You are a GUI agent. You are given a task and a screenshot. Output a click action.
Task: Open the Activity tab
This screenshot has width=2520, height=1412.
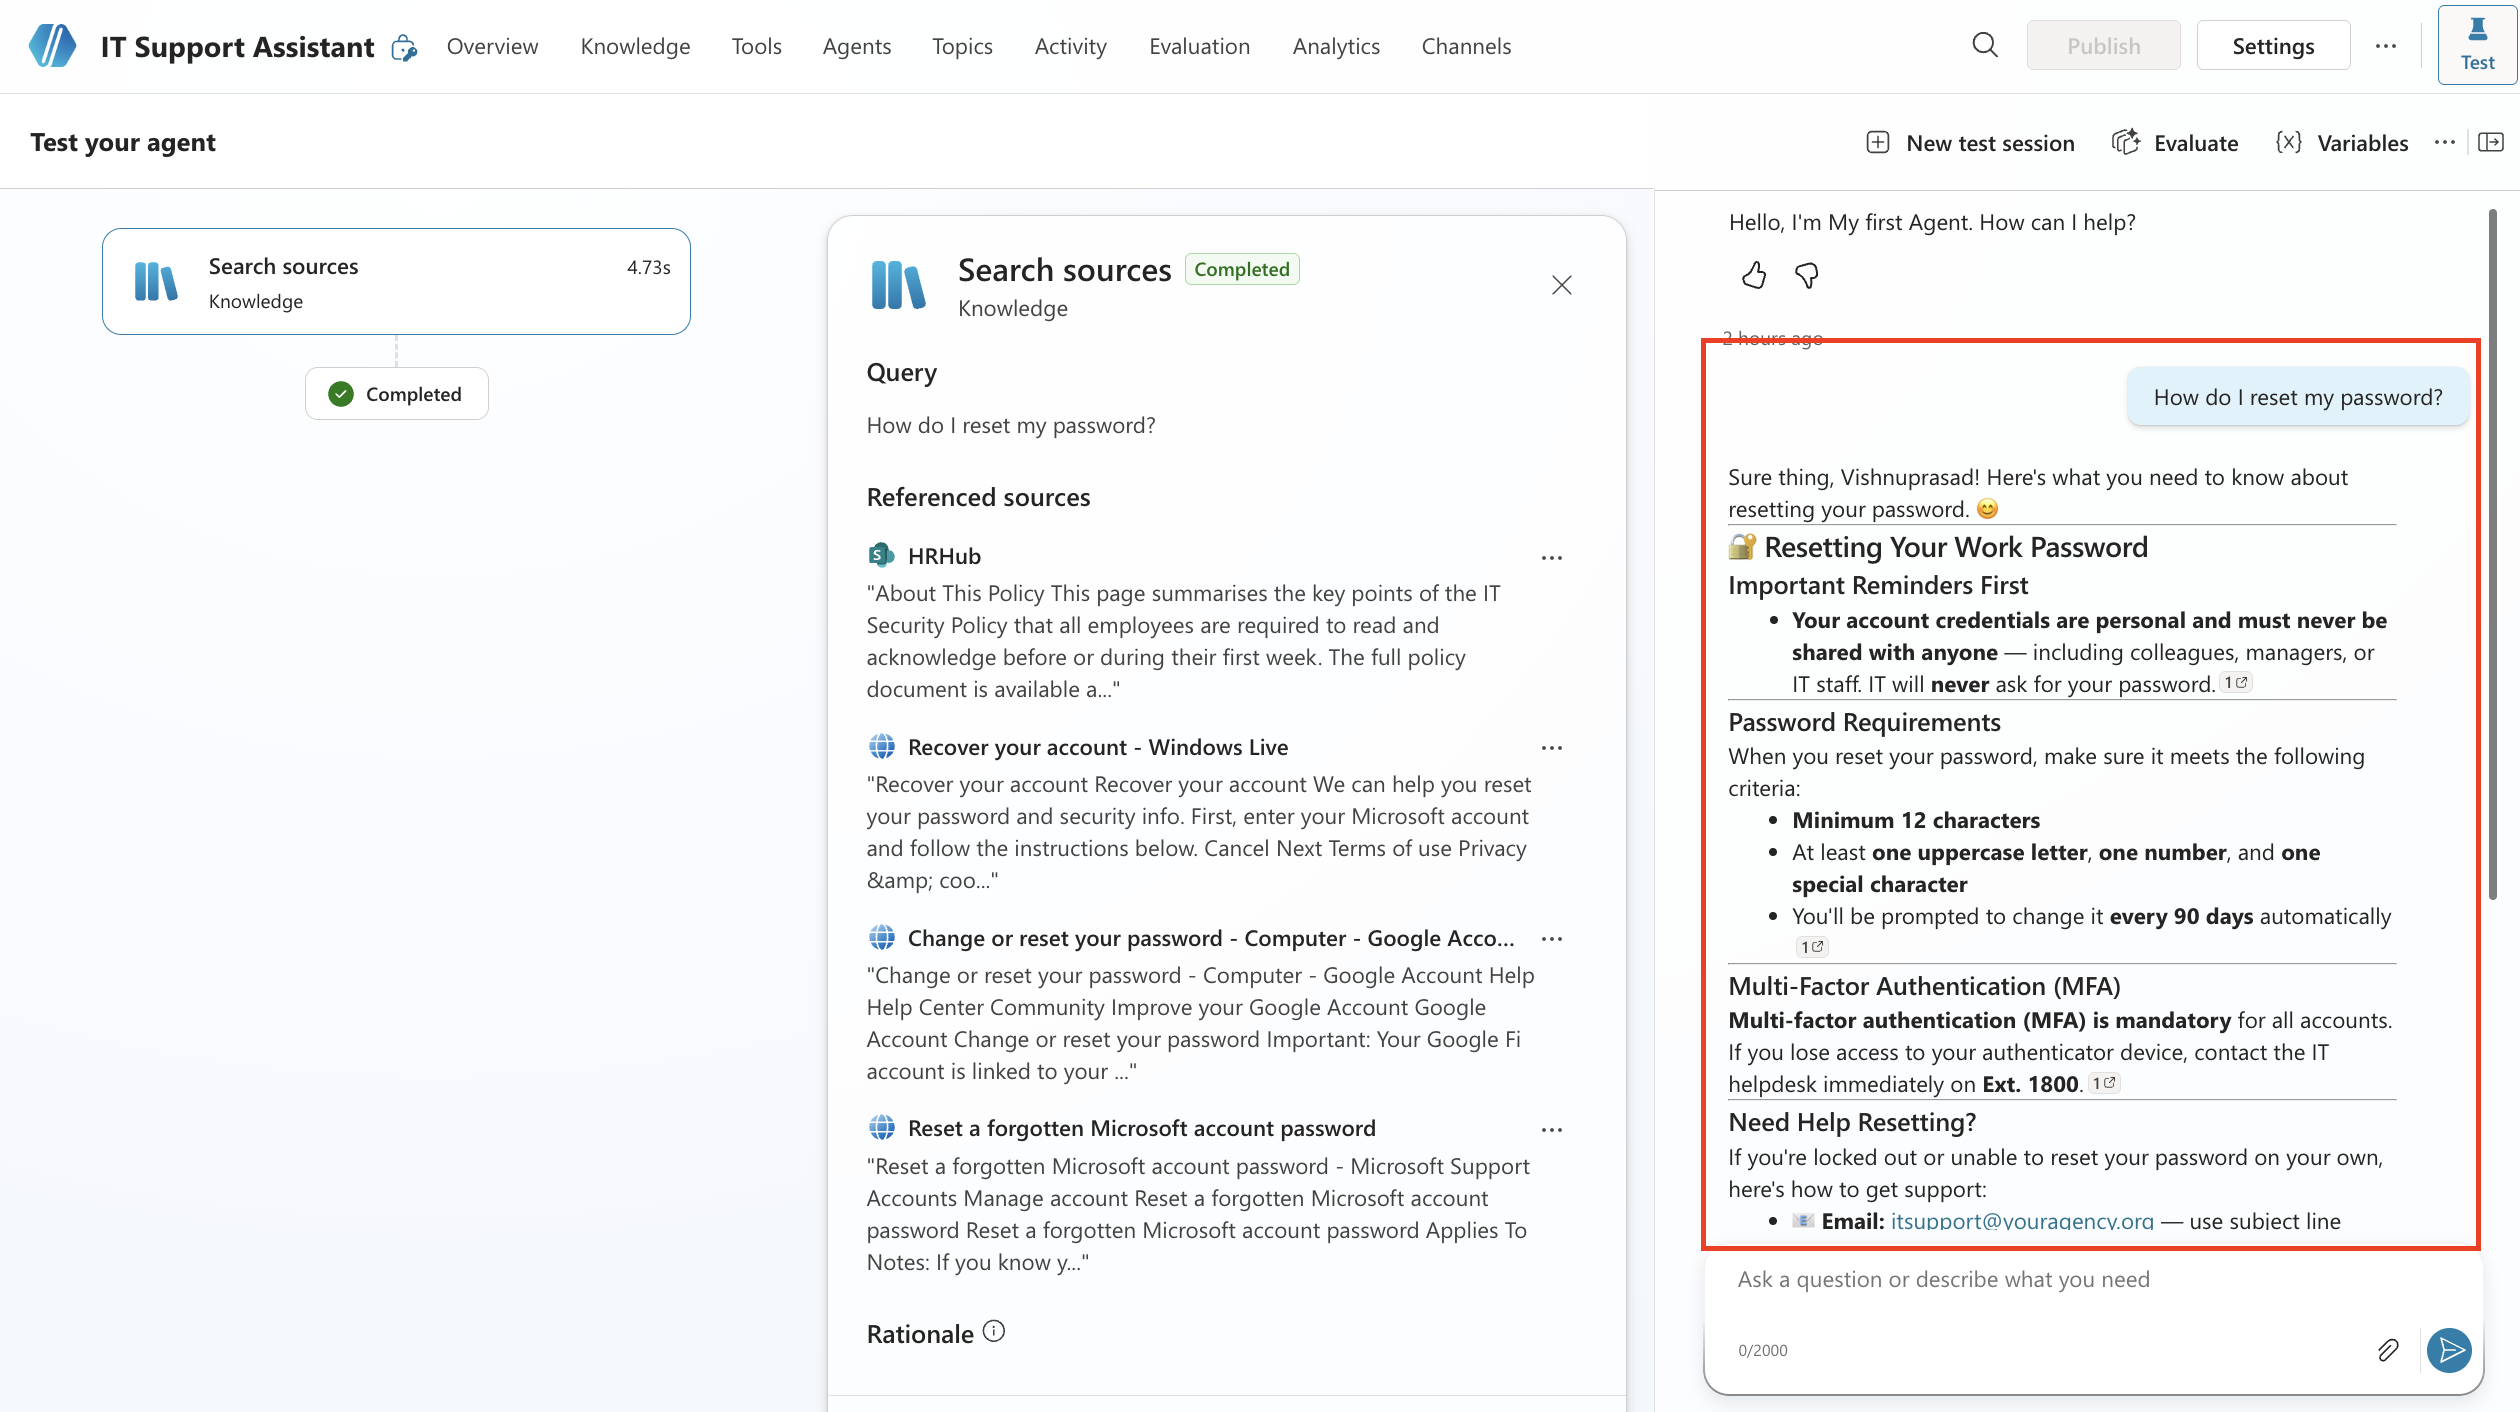point(1071,46)
